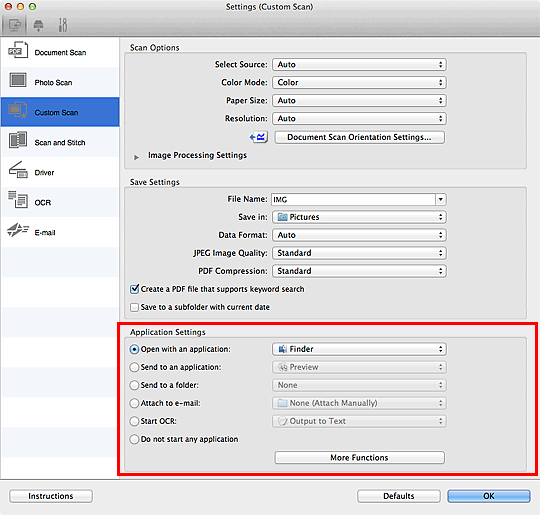Select Scan and Stitch in the sidebar
Image resolution: width=540 pixels, height=515 pixels.
click(x=60, y=142)
